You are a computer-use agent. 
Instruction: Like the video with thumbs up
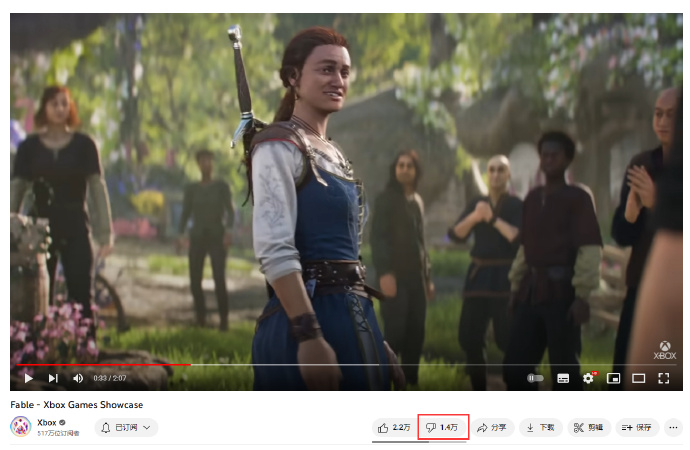coord(394,427)
